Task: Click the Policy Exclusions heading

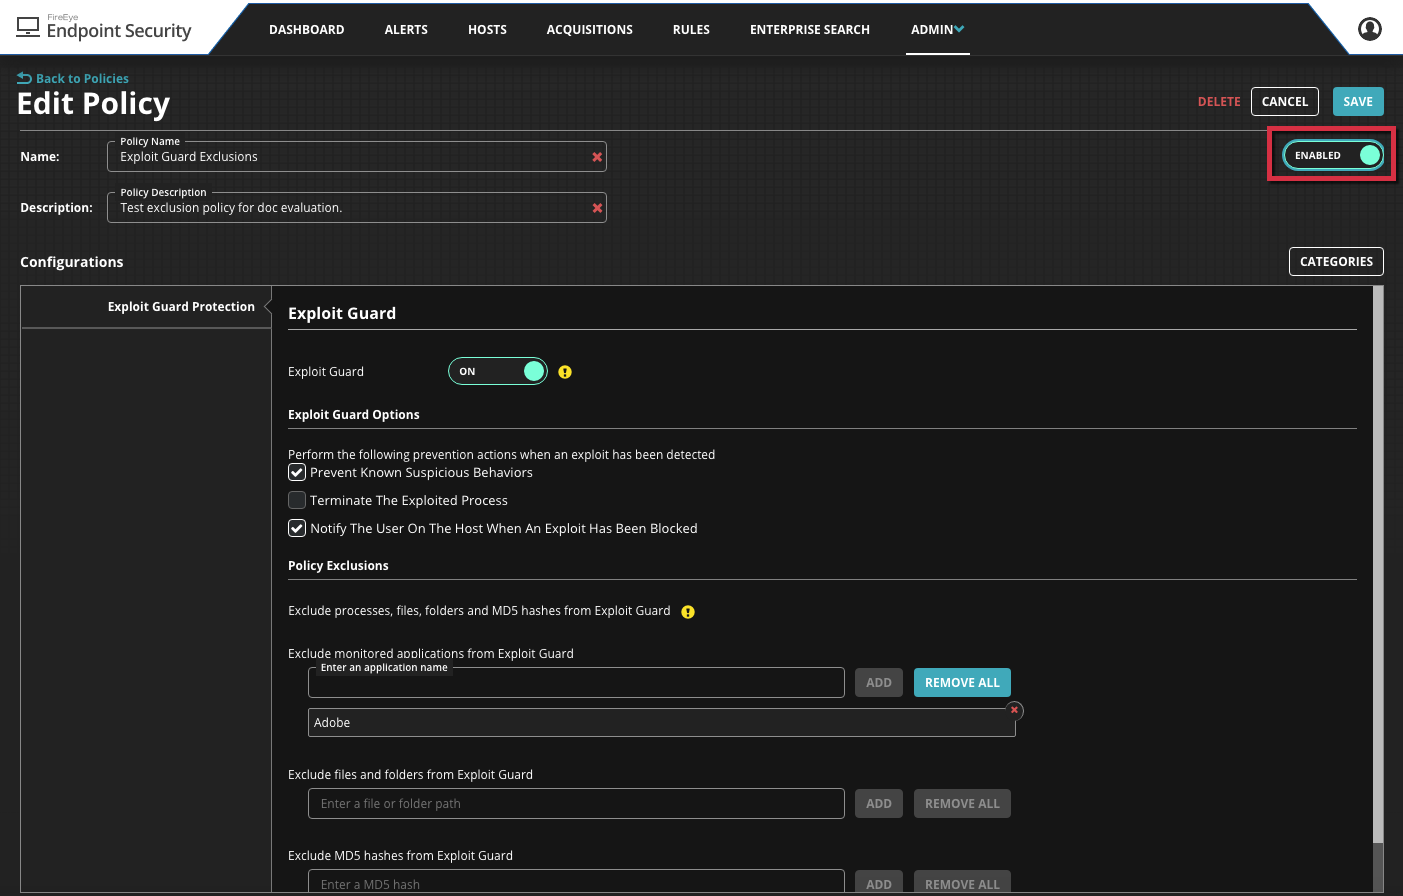Action: [338, 566]
